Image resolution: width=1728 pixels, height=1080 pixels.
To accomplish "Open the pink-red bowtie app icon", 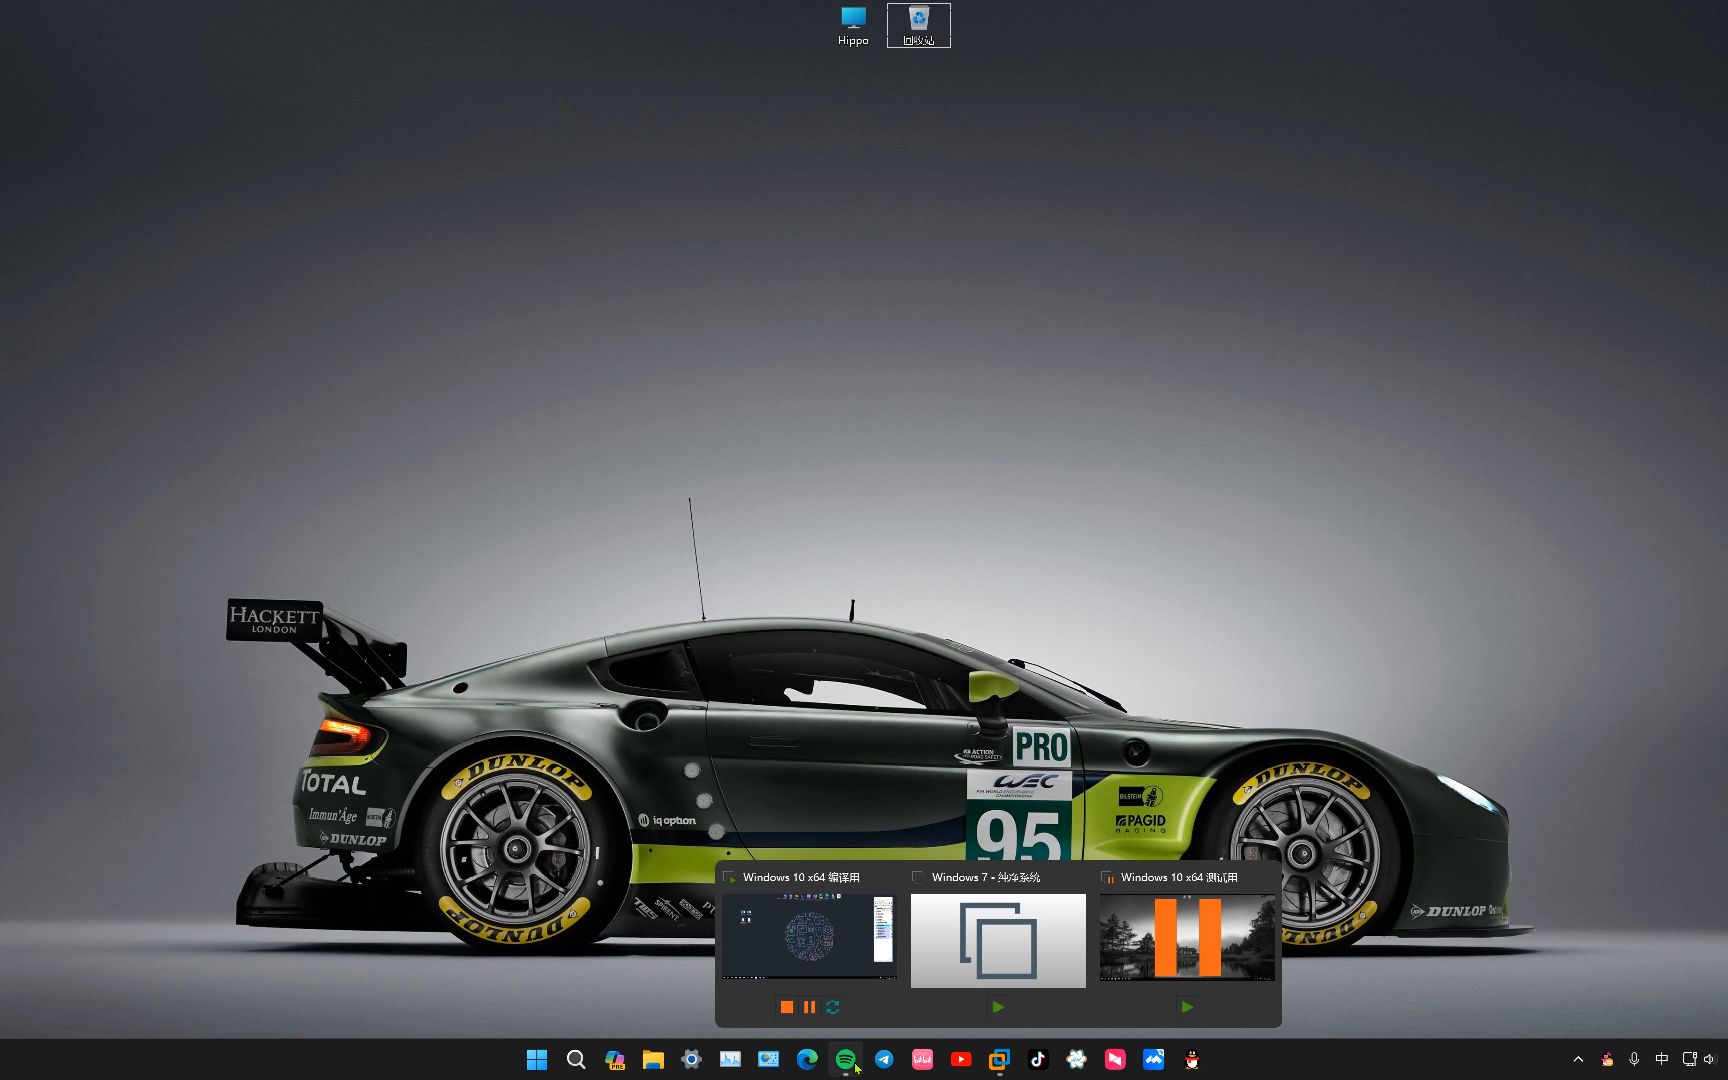I will [x=1115, y=1059].
